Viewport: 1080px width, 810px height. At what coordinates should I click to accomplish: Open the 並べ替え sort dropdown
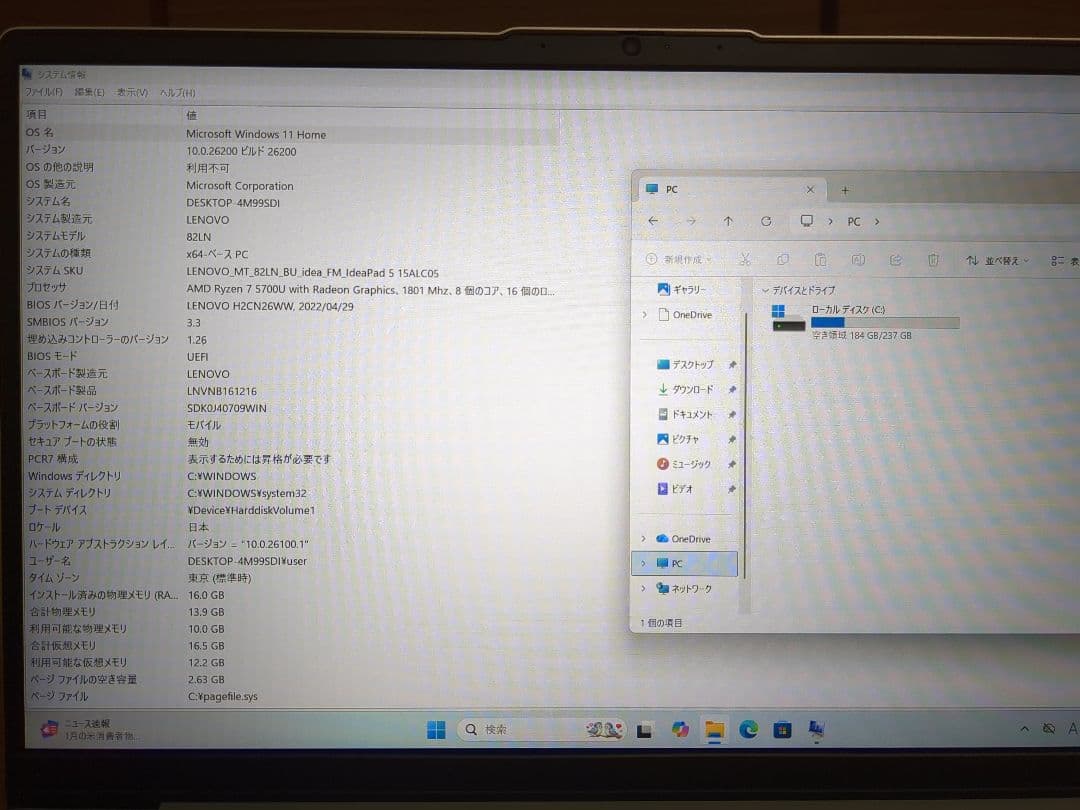tap(995, 258)
